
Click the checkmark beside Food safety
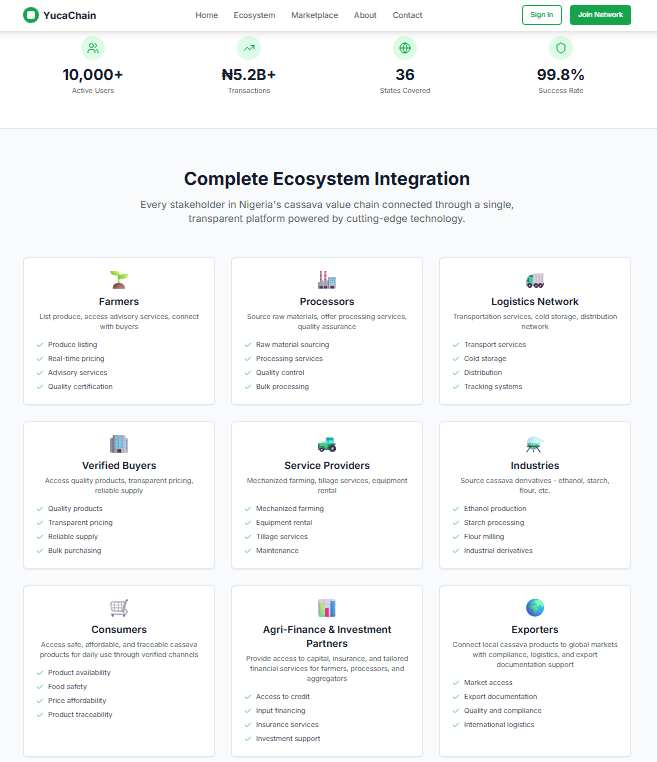pyautogui.click(x=40, y=687)
